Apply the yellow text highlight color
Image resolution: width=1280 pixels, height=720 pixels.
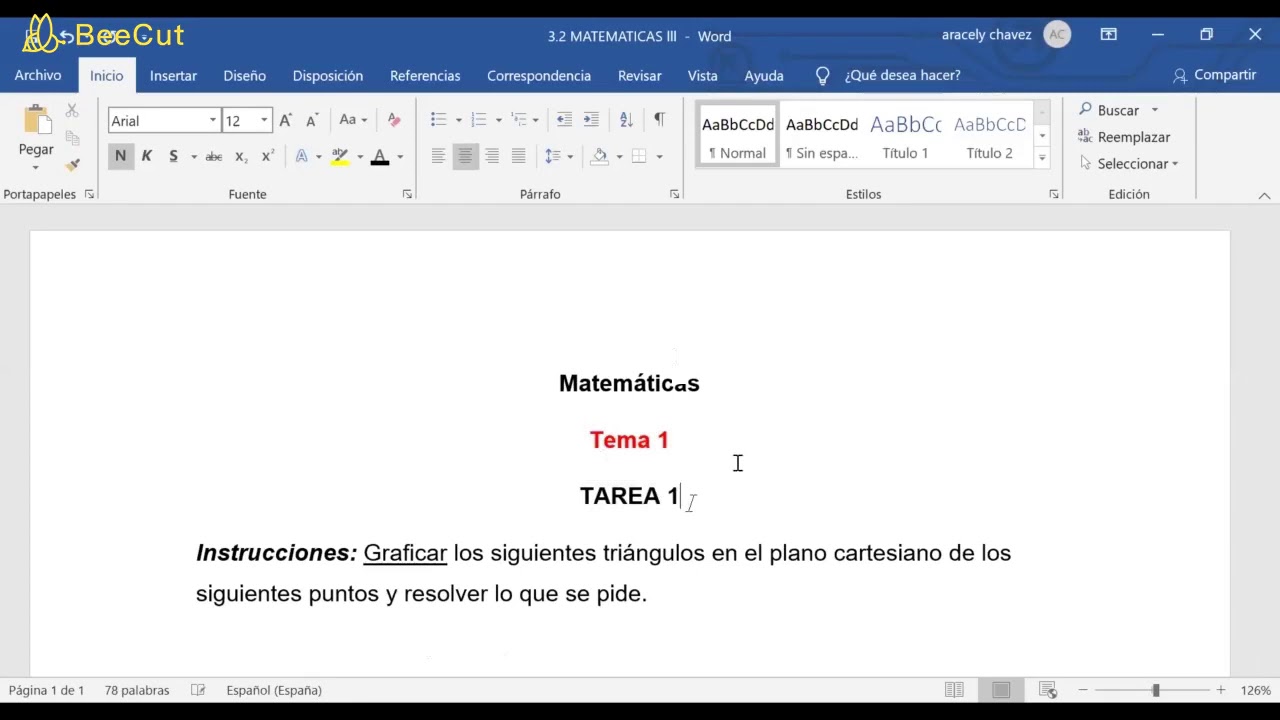[x=340, y=156]
